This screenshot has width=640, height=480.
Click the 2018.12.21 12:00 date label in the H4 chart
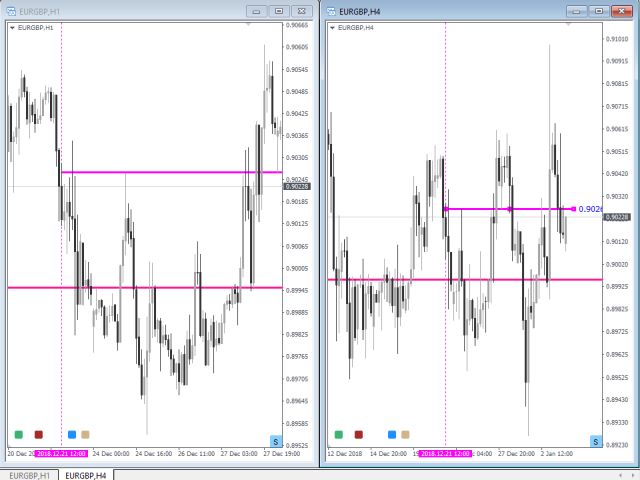point(445,453)
